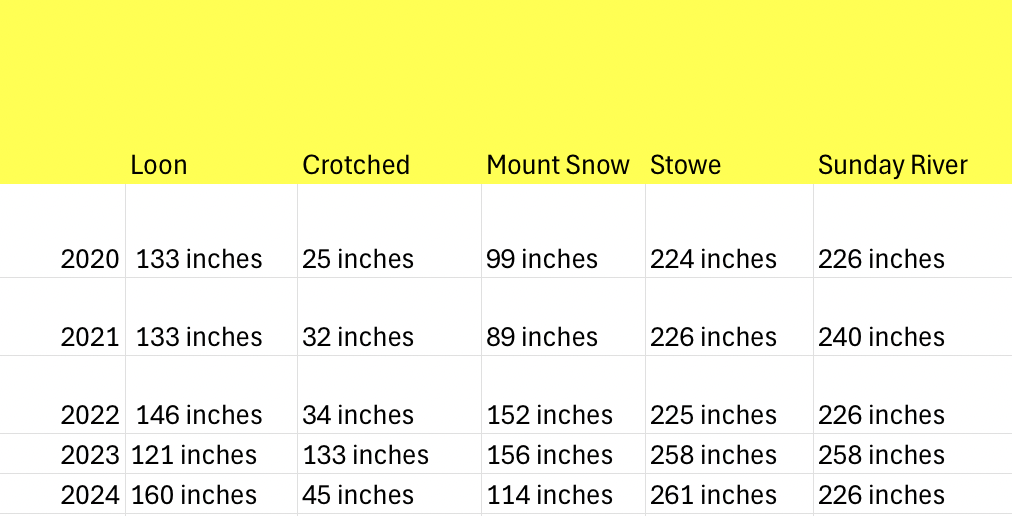Image resolution: width=1012 pixels, height=516 pixels.
Task: Click the 99 inches Mount Snow cell
Action: coord(542,259)
